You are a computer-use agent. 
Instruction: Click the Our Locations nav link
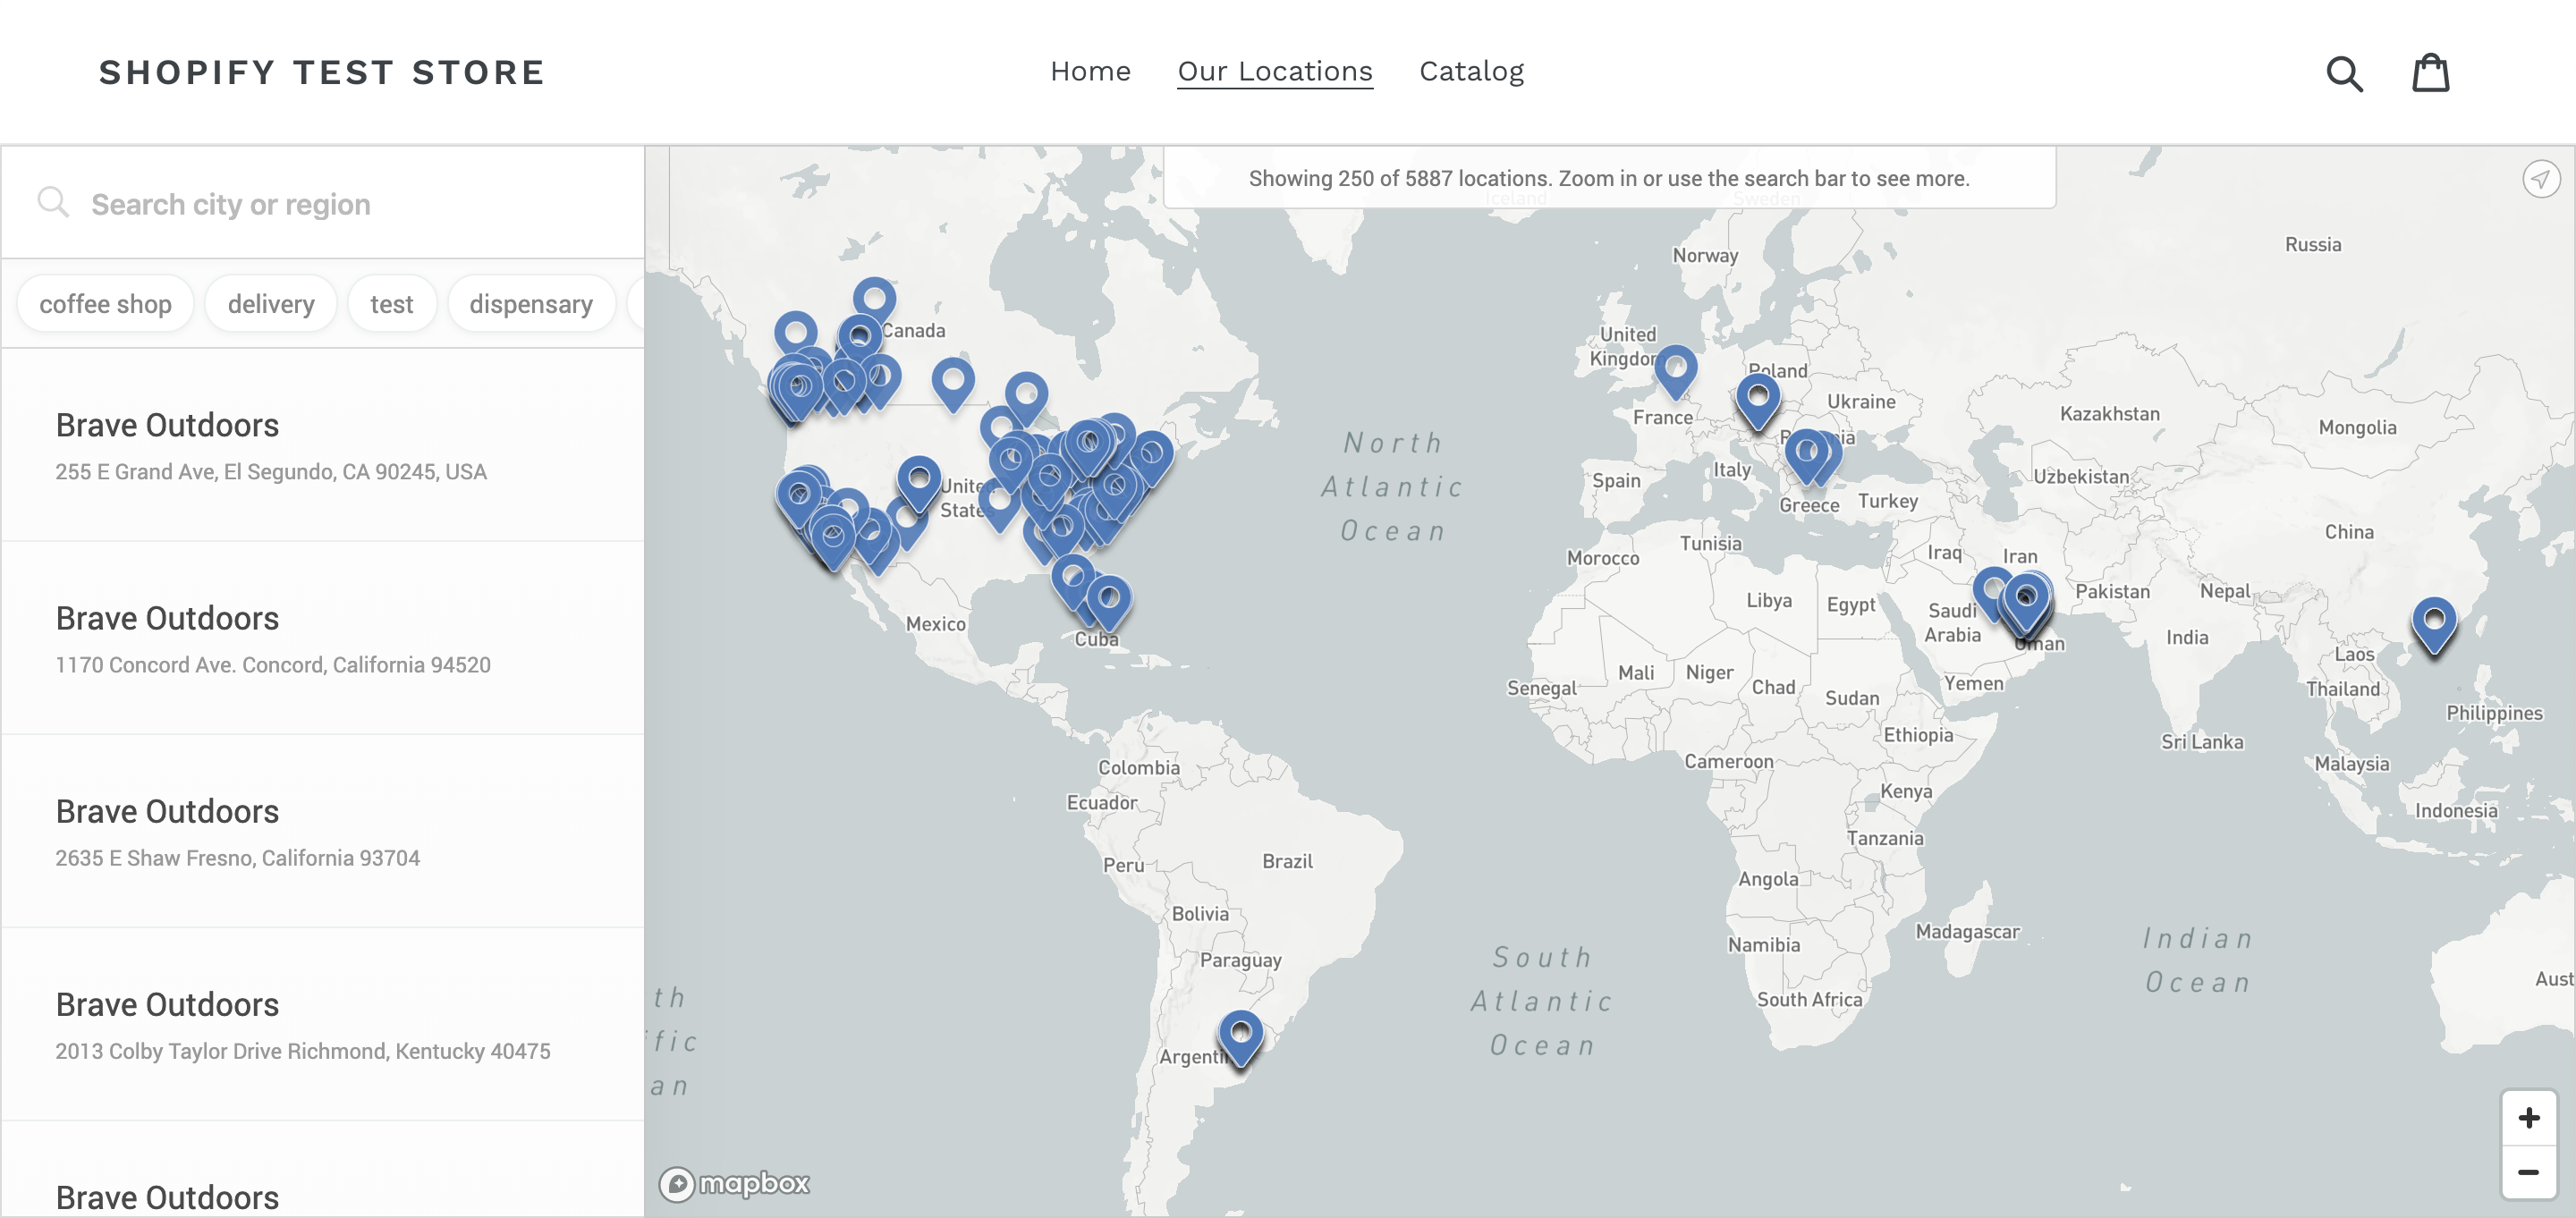1274,71
